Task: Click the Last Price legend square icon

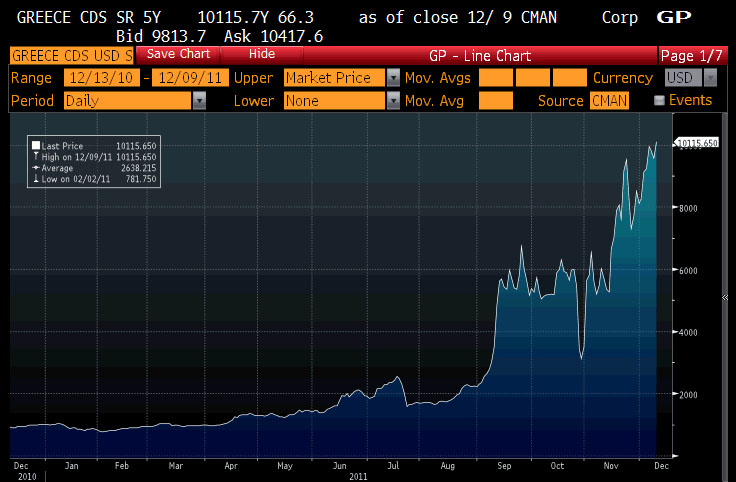Action: pyautogui.click(x=37, y=146)
